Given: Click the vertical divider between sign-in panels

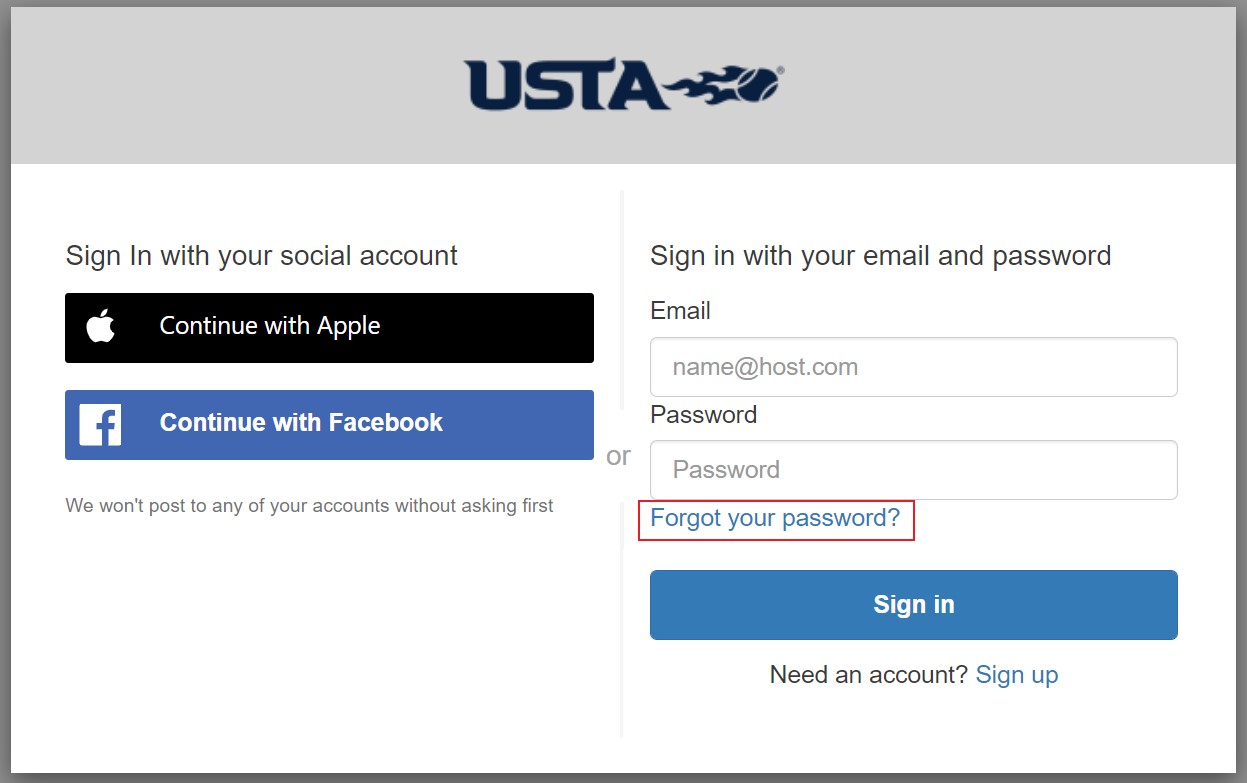Looking at the screenshot, I should tap(622, 300).
